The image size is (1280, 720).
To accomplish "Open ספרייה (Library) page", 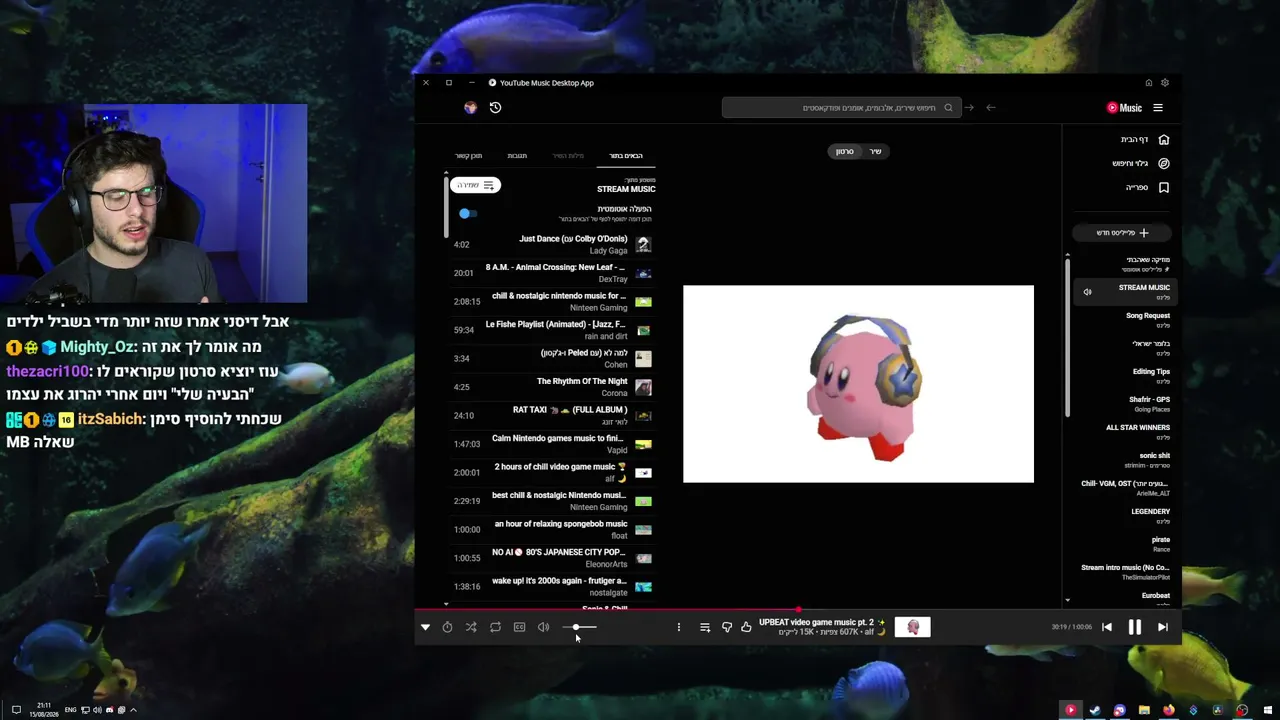I will (1147, 187).
